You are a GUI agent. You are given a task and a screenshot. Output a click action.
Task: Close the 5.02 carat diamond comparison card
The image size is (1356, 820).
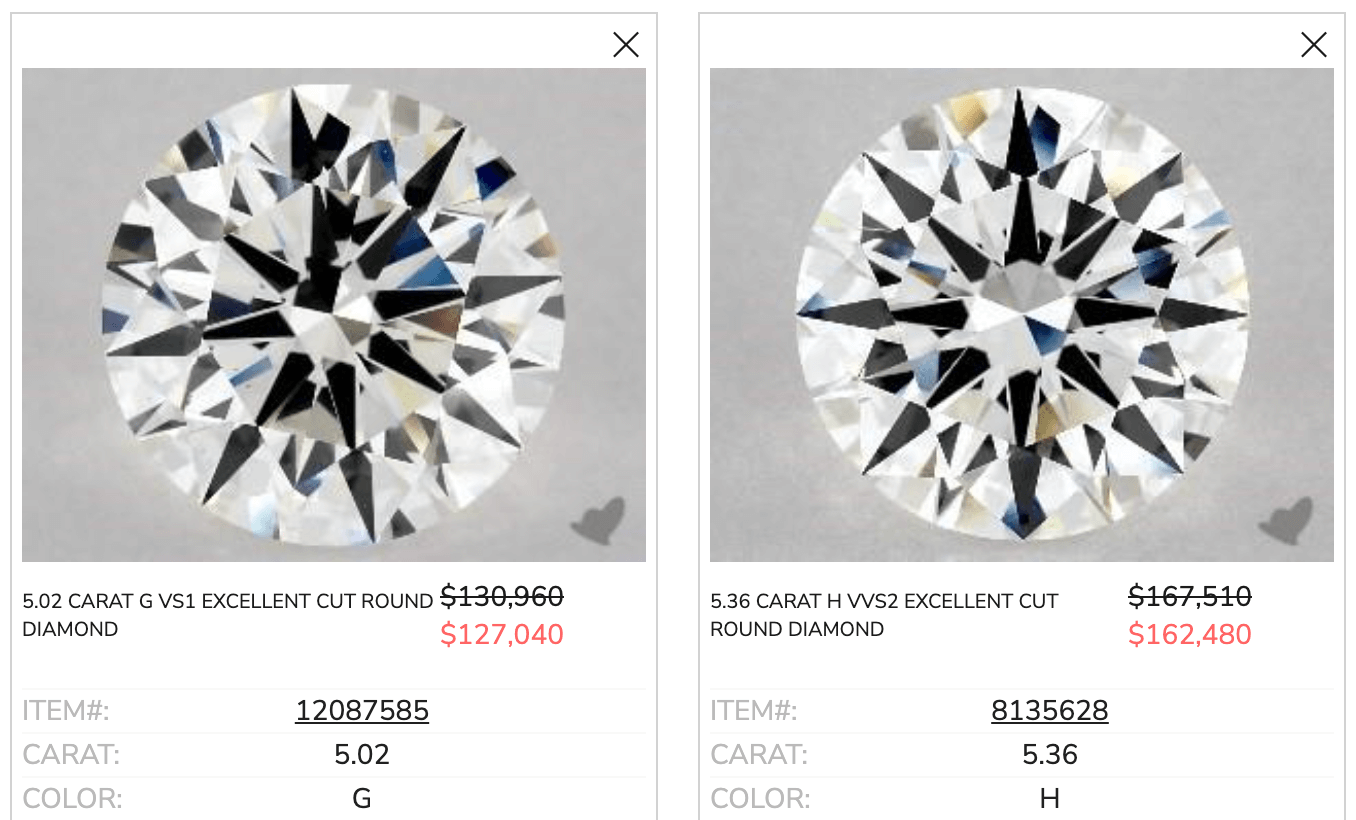626,45
